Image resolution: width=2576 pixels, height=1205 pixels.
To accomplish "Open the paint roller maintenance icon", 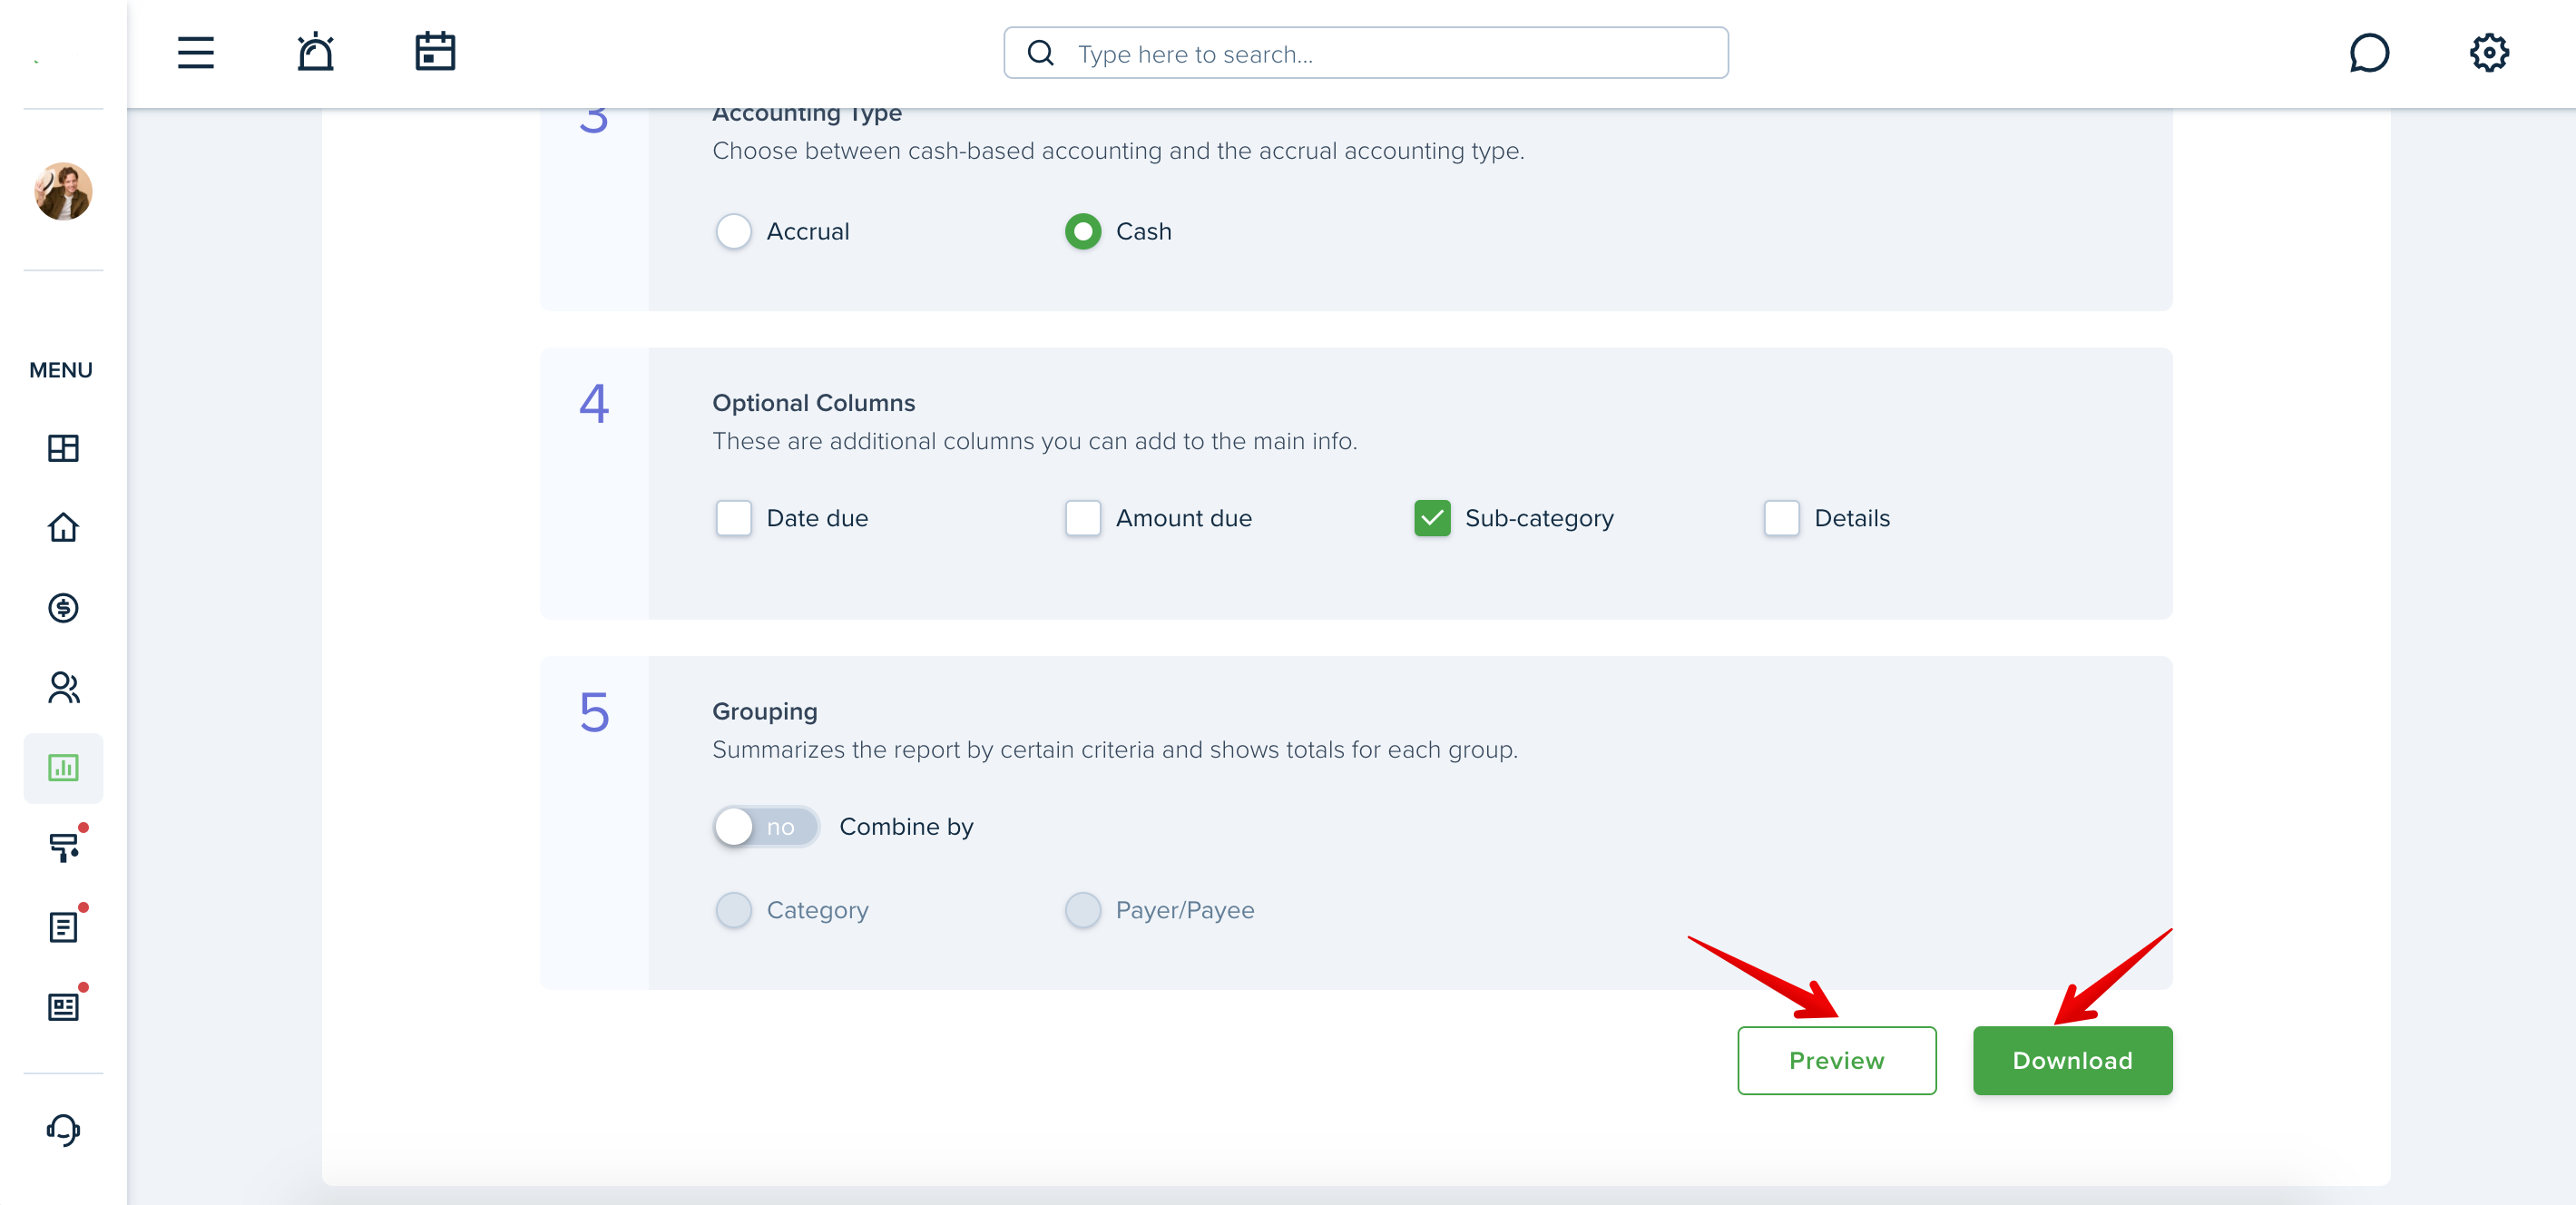I will [x=63, y=848].
